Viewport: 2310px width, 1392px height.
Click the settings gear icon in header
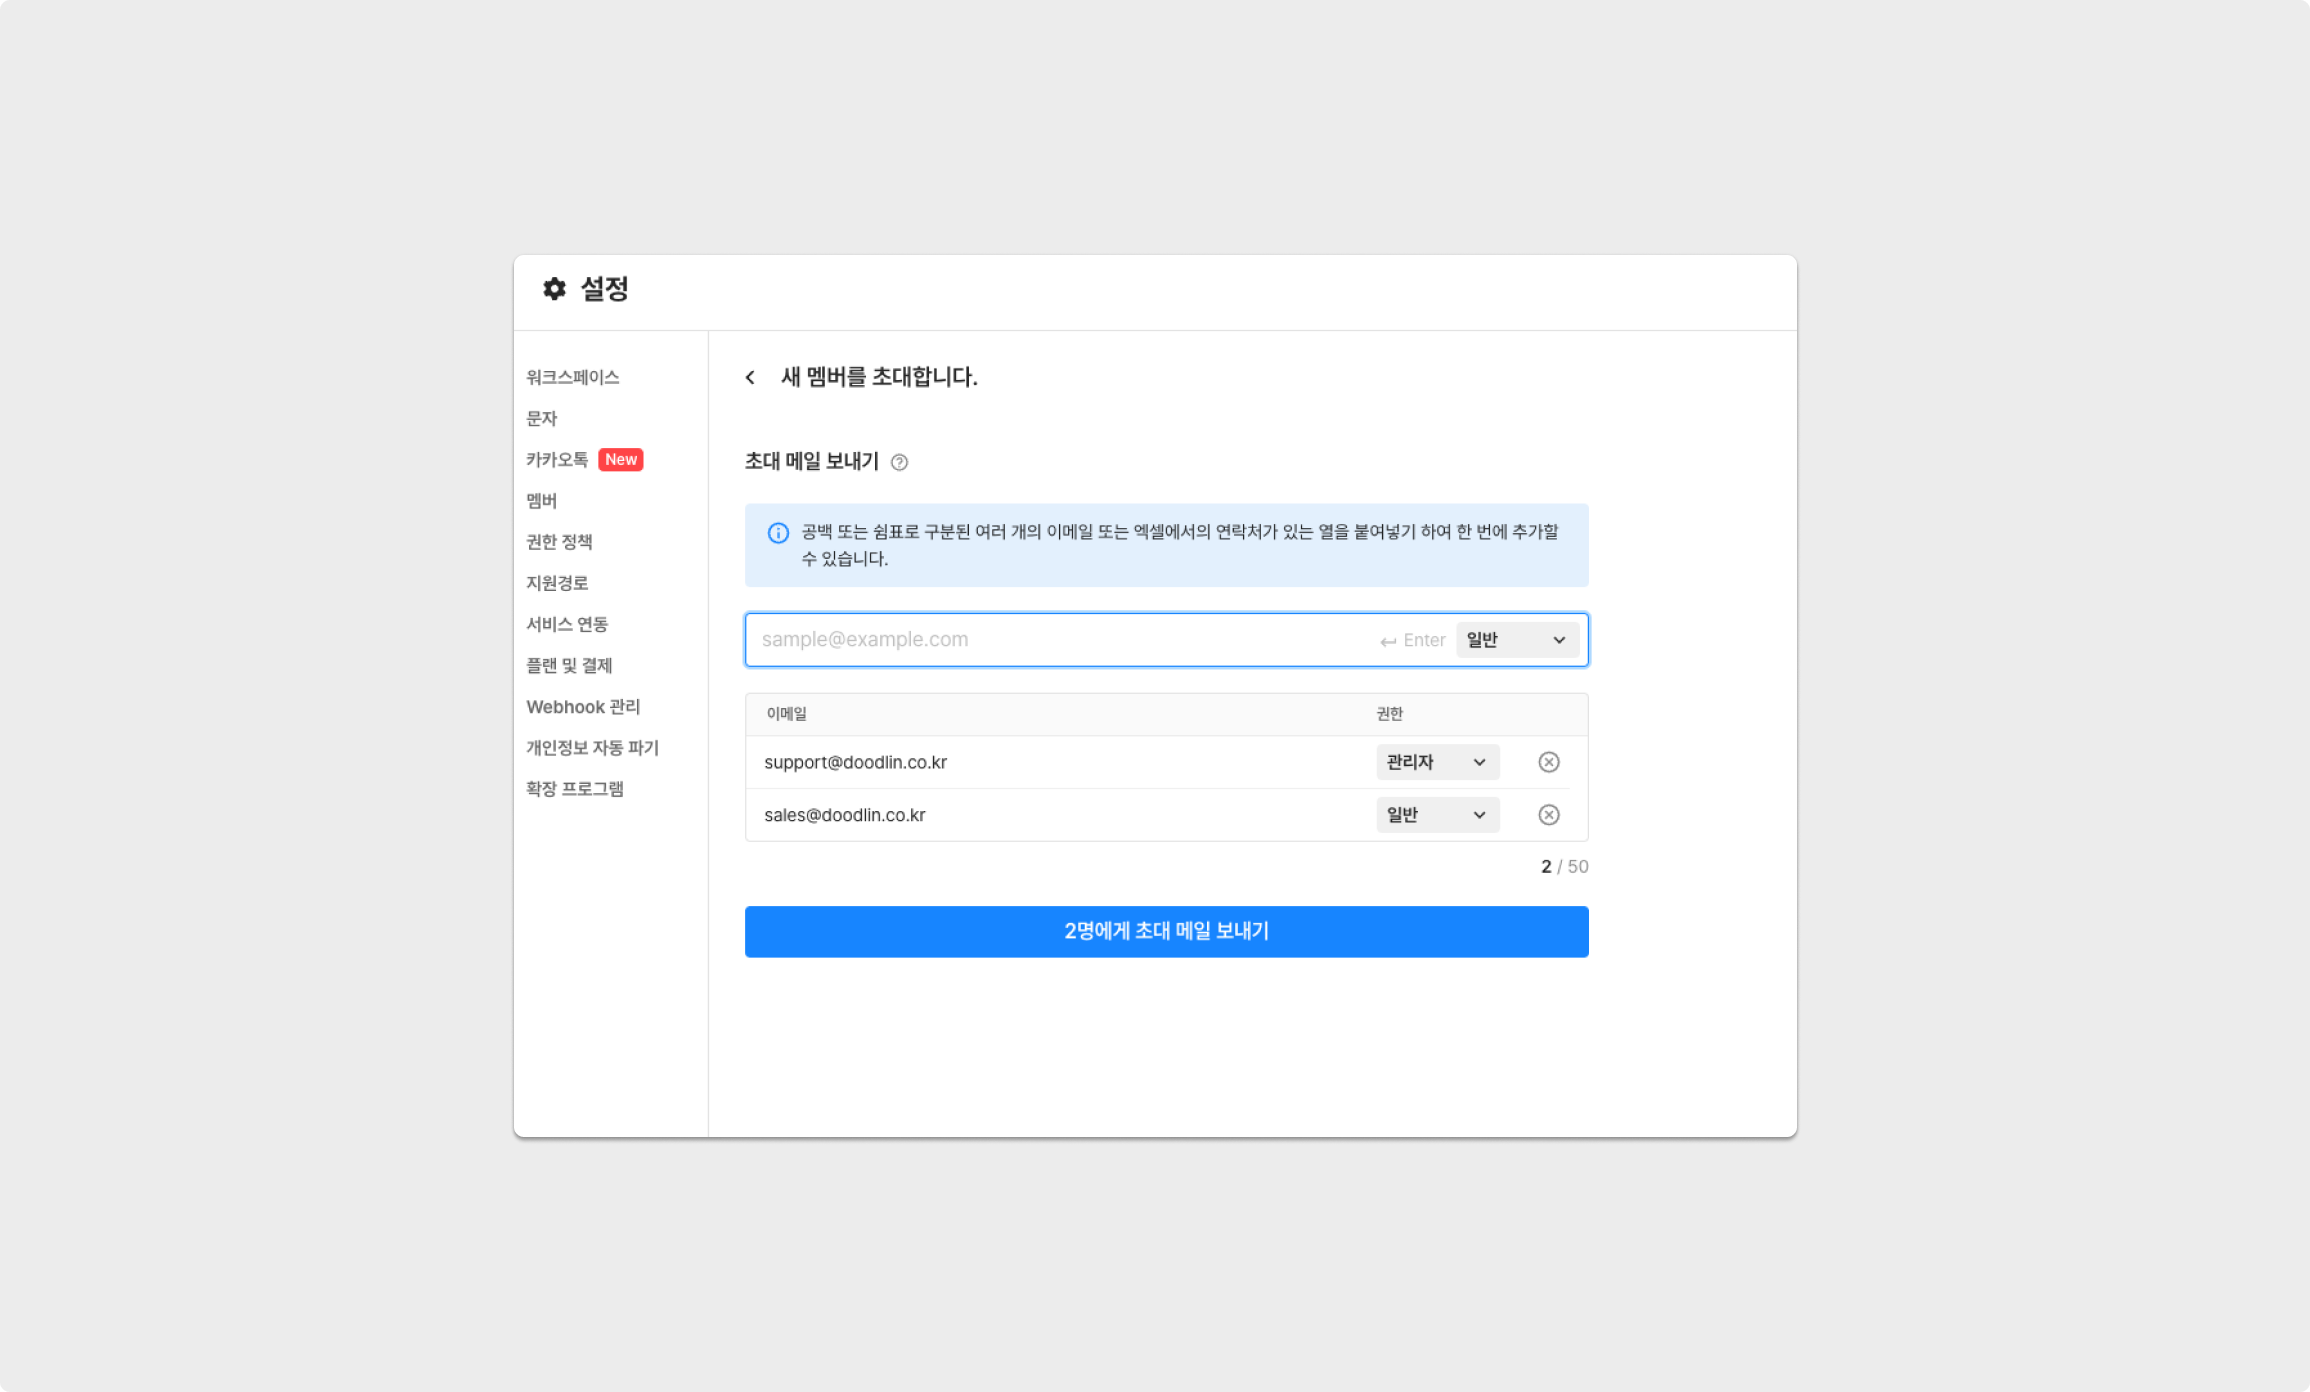pyautogui.click(x=554, y=289)
